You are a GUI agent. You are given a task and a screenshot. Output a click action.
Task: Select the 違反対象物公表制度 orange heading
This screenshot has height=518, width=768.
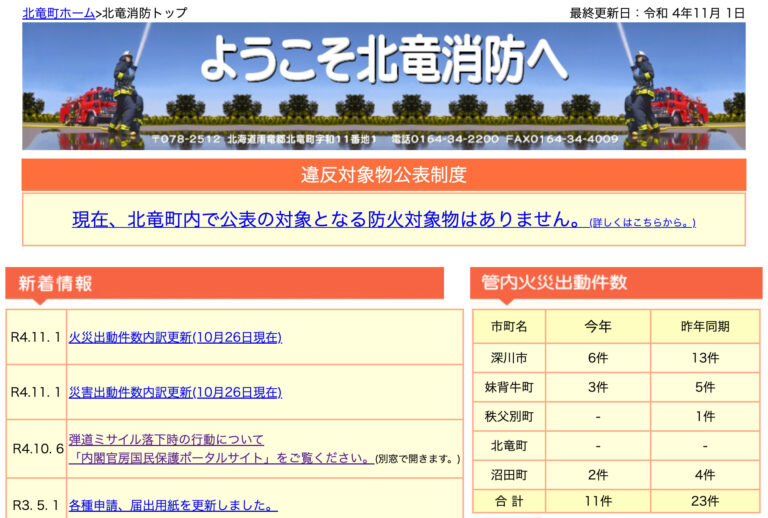click(384, 175)
